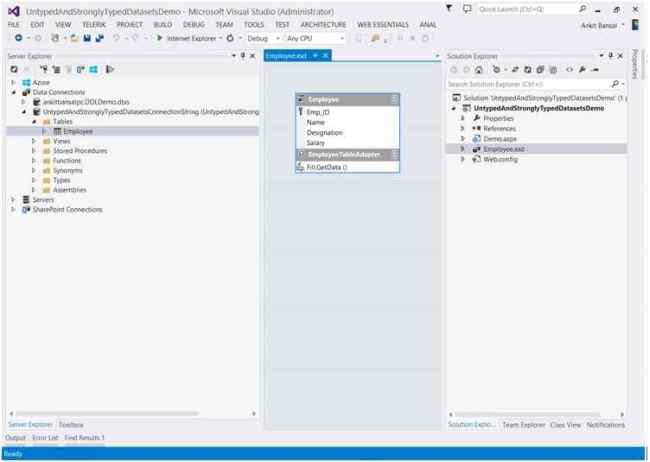
Task: Click the Open File toolbar icon
Action: (75, 38)
